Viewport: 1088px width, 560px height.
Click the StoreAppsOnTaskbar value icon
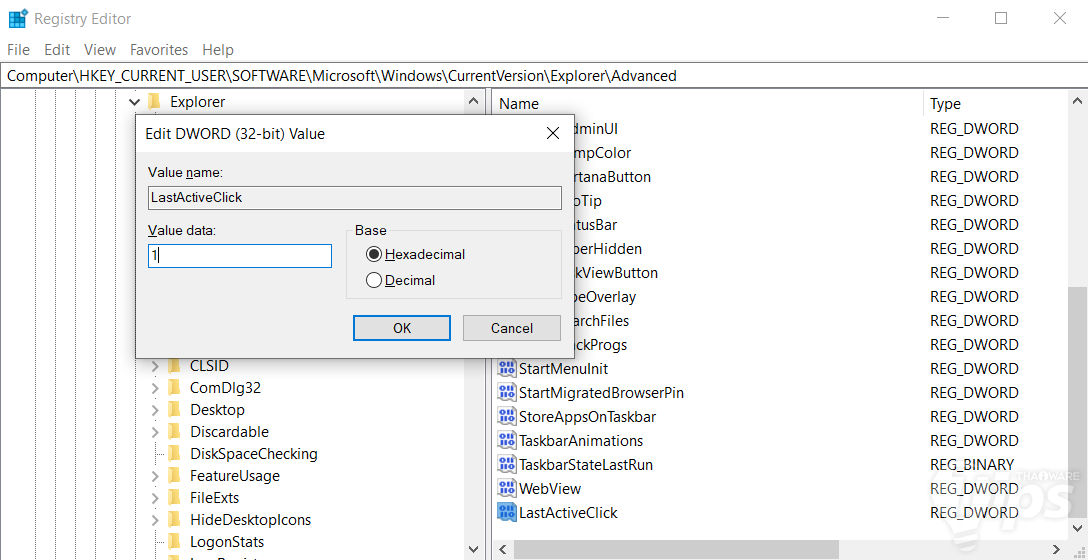(507, 417)
